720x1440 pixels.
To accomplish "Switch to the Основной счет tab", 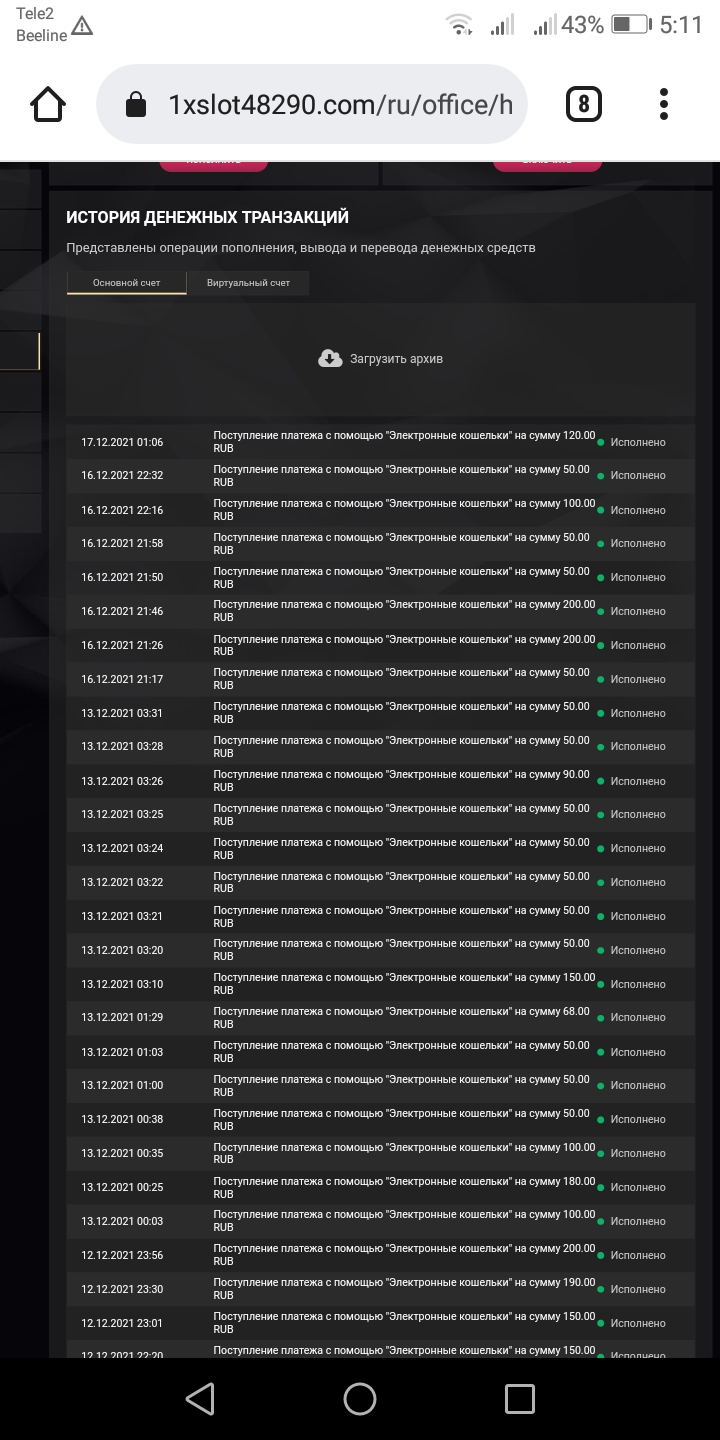I will coord(127,283).
